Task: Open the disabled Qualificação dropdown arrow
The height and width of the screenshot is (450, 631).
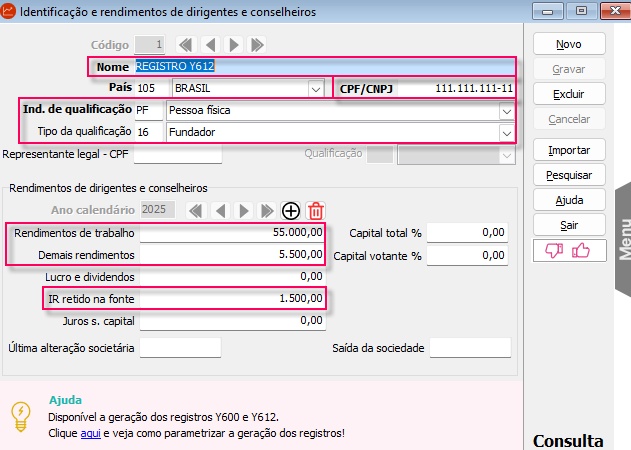Action: (x=507, y=155)
